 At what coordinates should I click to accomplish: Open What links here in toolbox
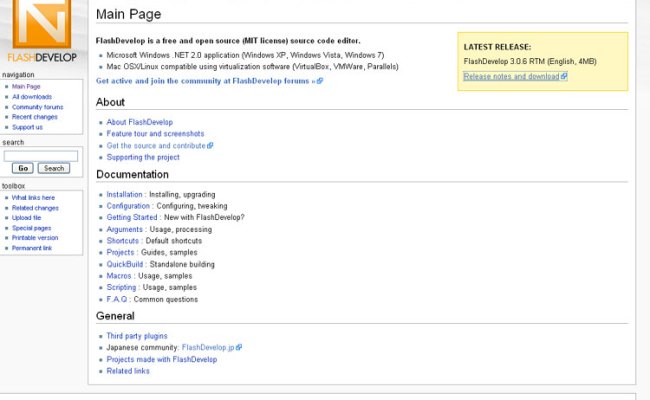(x=33, y=198)
